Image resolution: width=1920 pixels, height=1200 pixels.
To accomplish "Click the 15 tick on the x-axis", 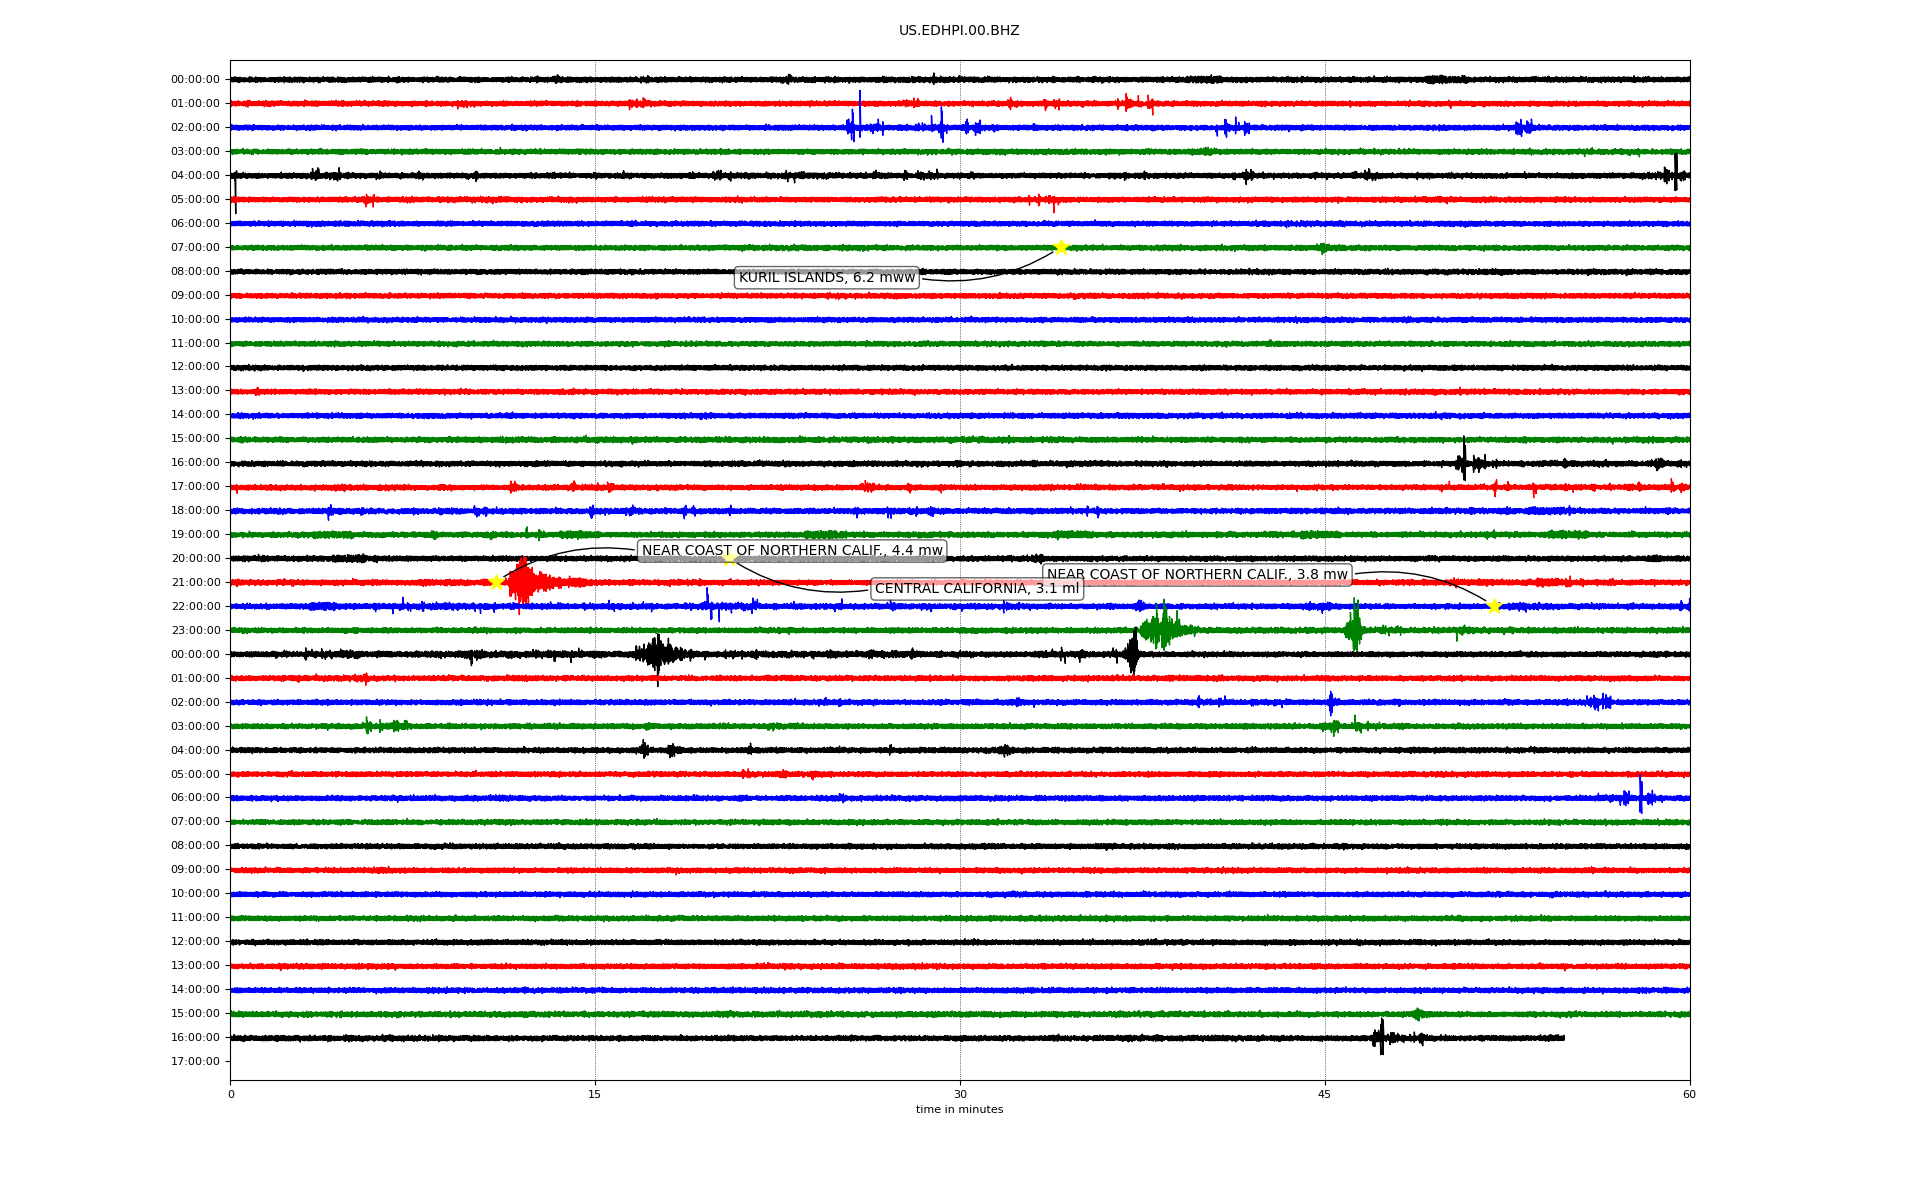I will click(x=595, y=1094).
